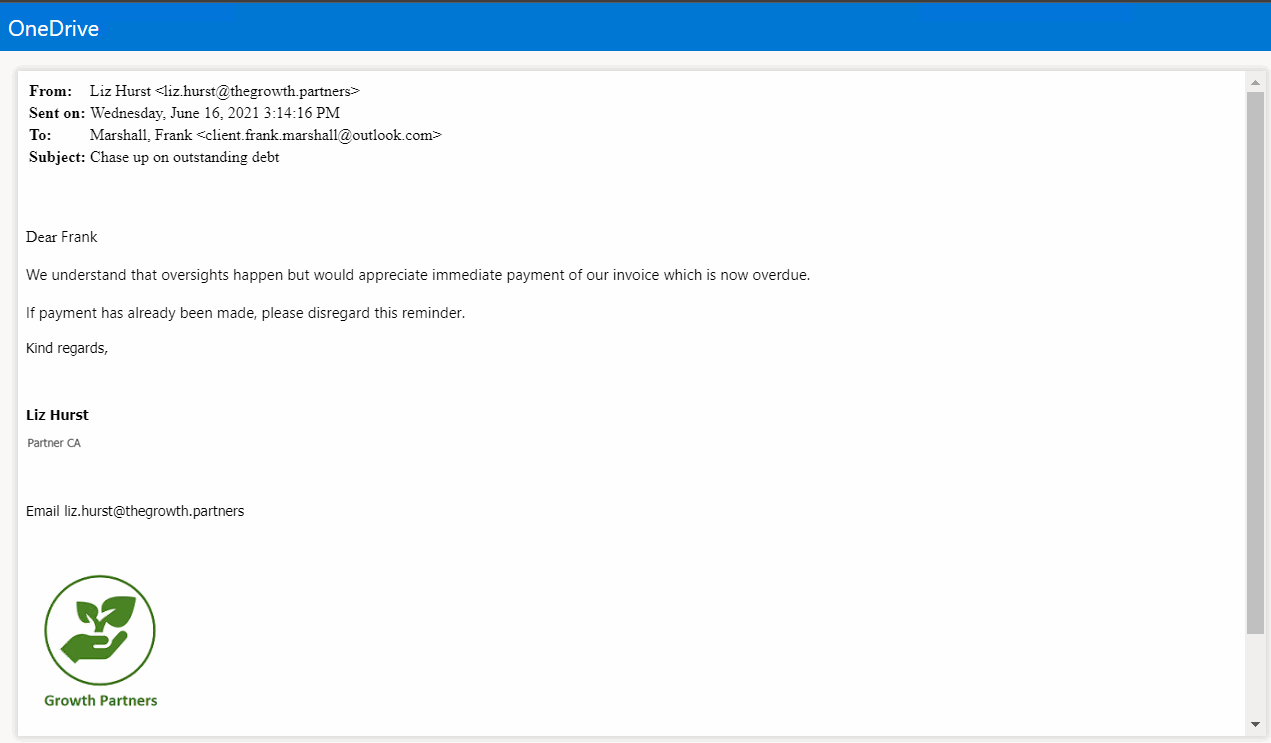This screenshot has width=1271, height=743.
Task: Click the Growth Partners leaf logo
Action: [x=100, y=630]
